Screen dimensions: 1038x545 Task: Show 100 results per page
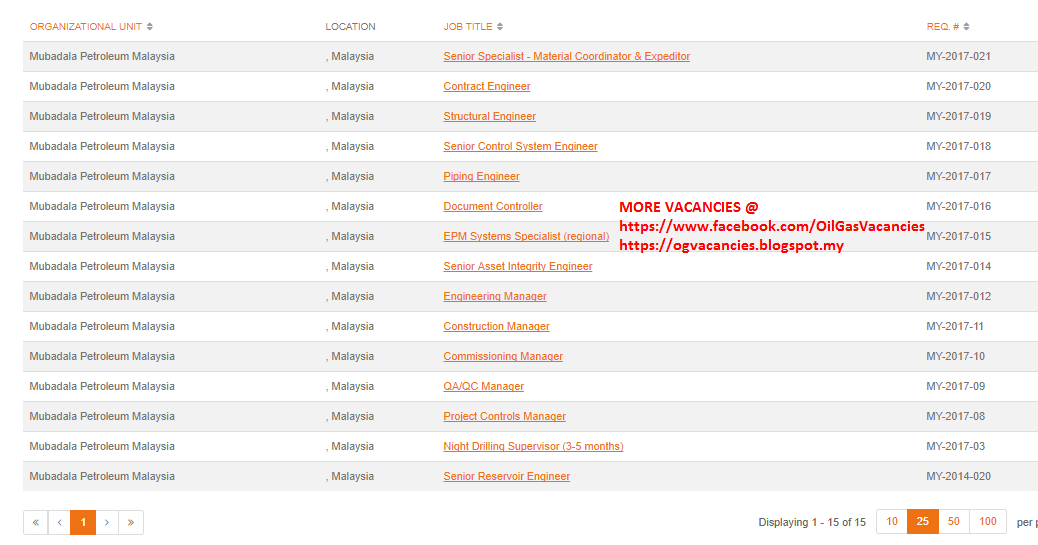point(988,522)
